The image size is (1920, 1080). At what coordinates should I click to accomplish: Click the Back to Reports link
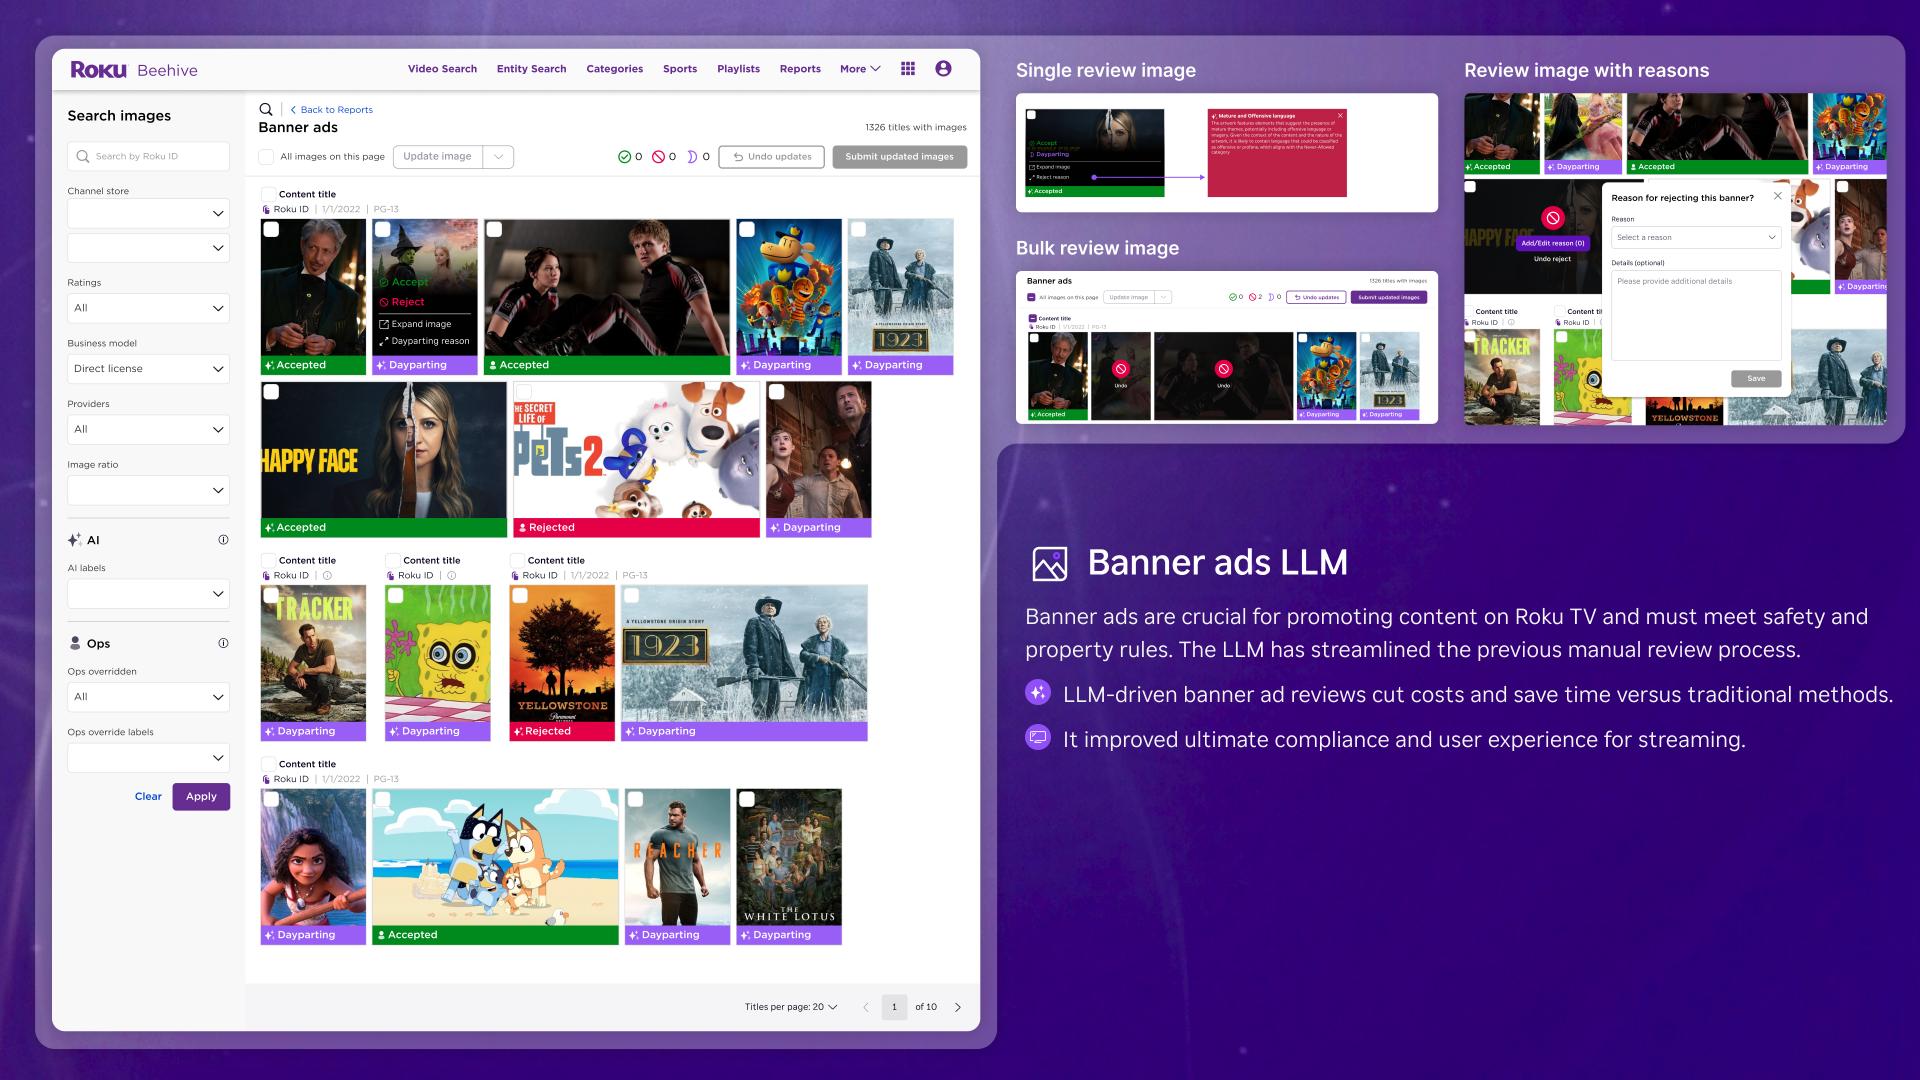pos(333,109)
